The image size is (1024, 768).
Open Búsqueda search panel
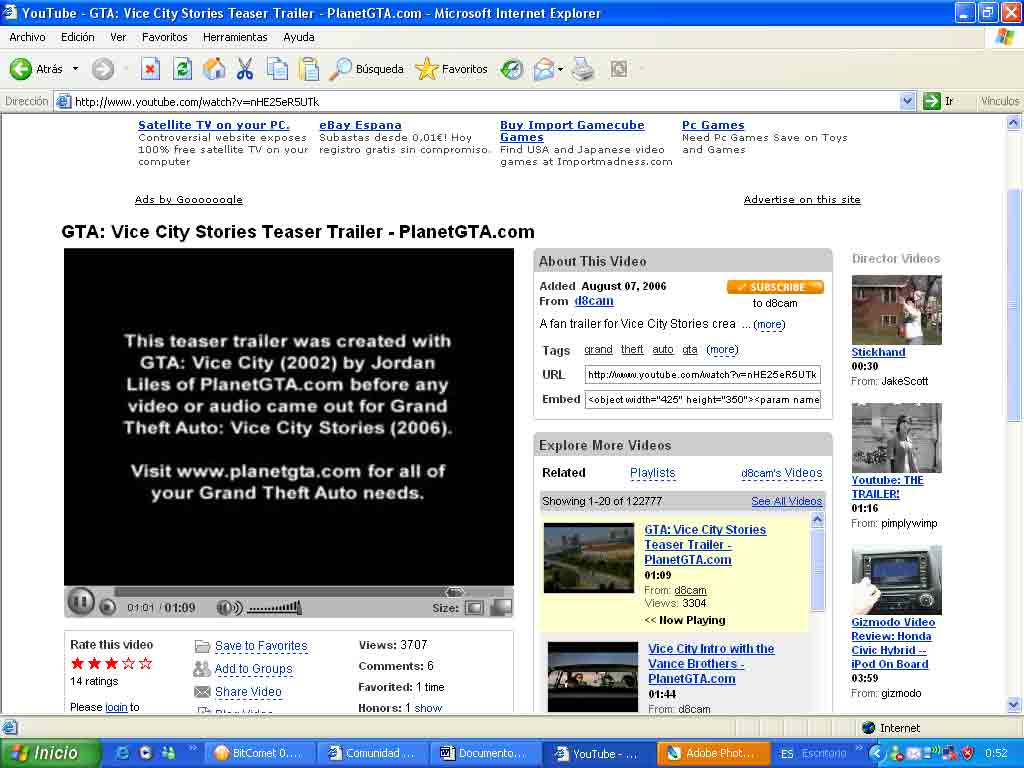(x=366, y=69)
